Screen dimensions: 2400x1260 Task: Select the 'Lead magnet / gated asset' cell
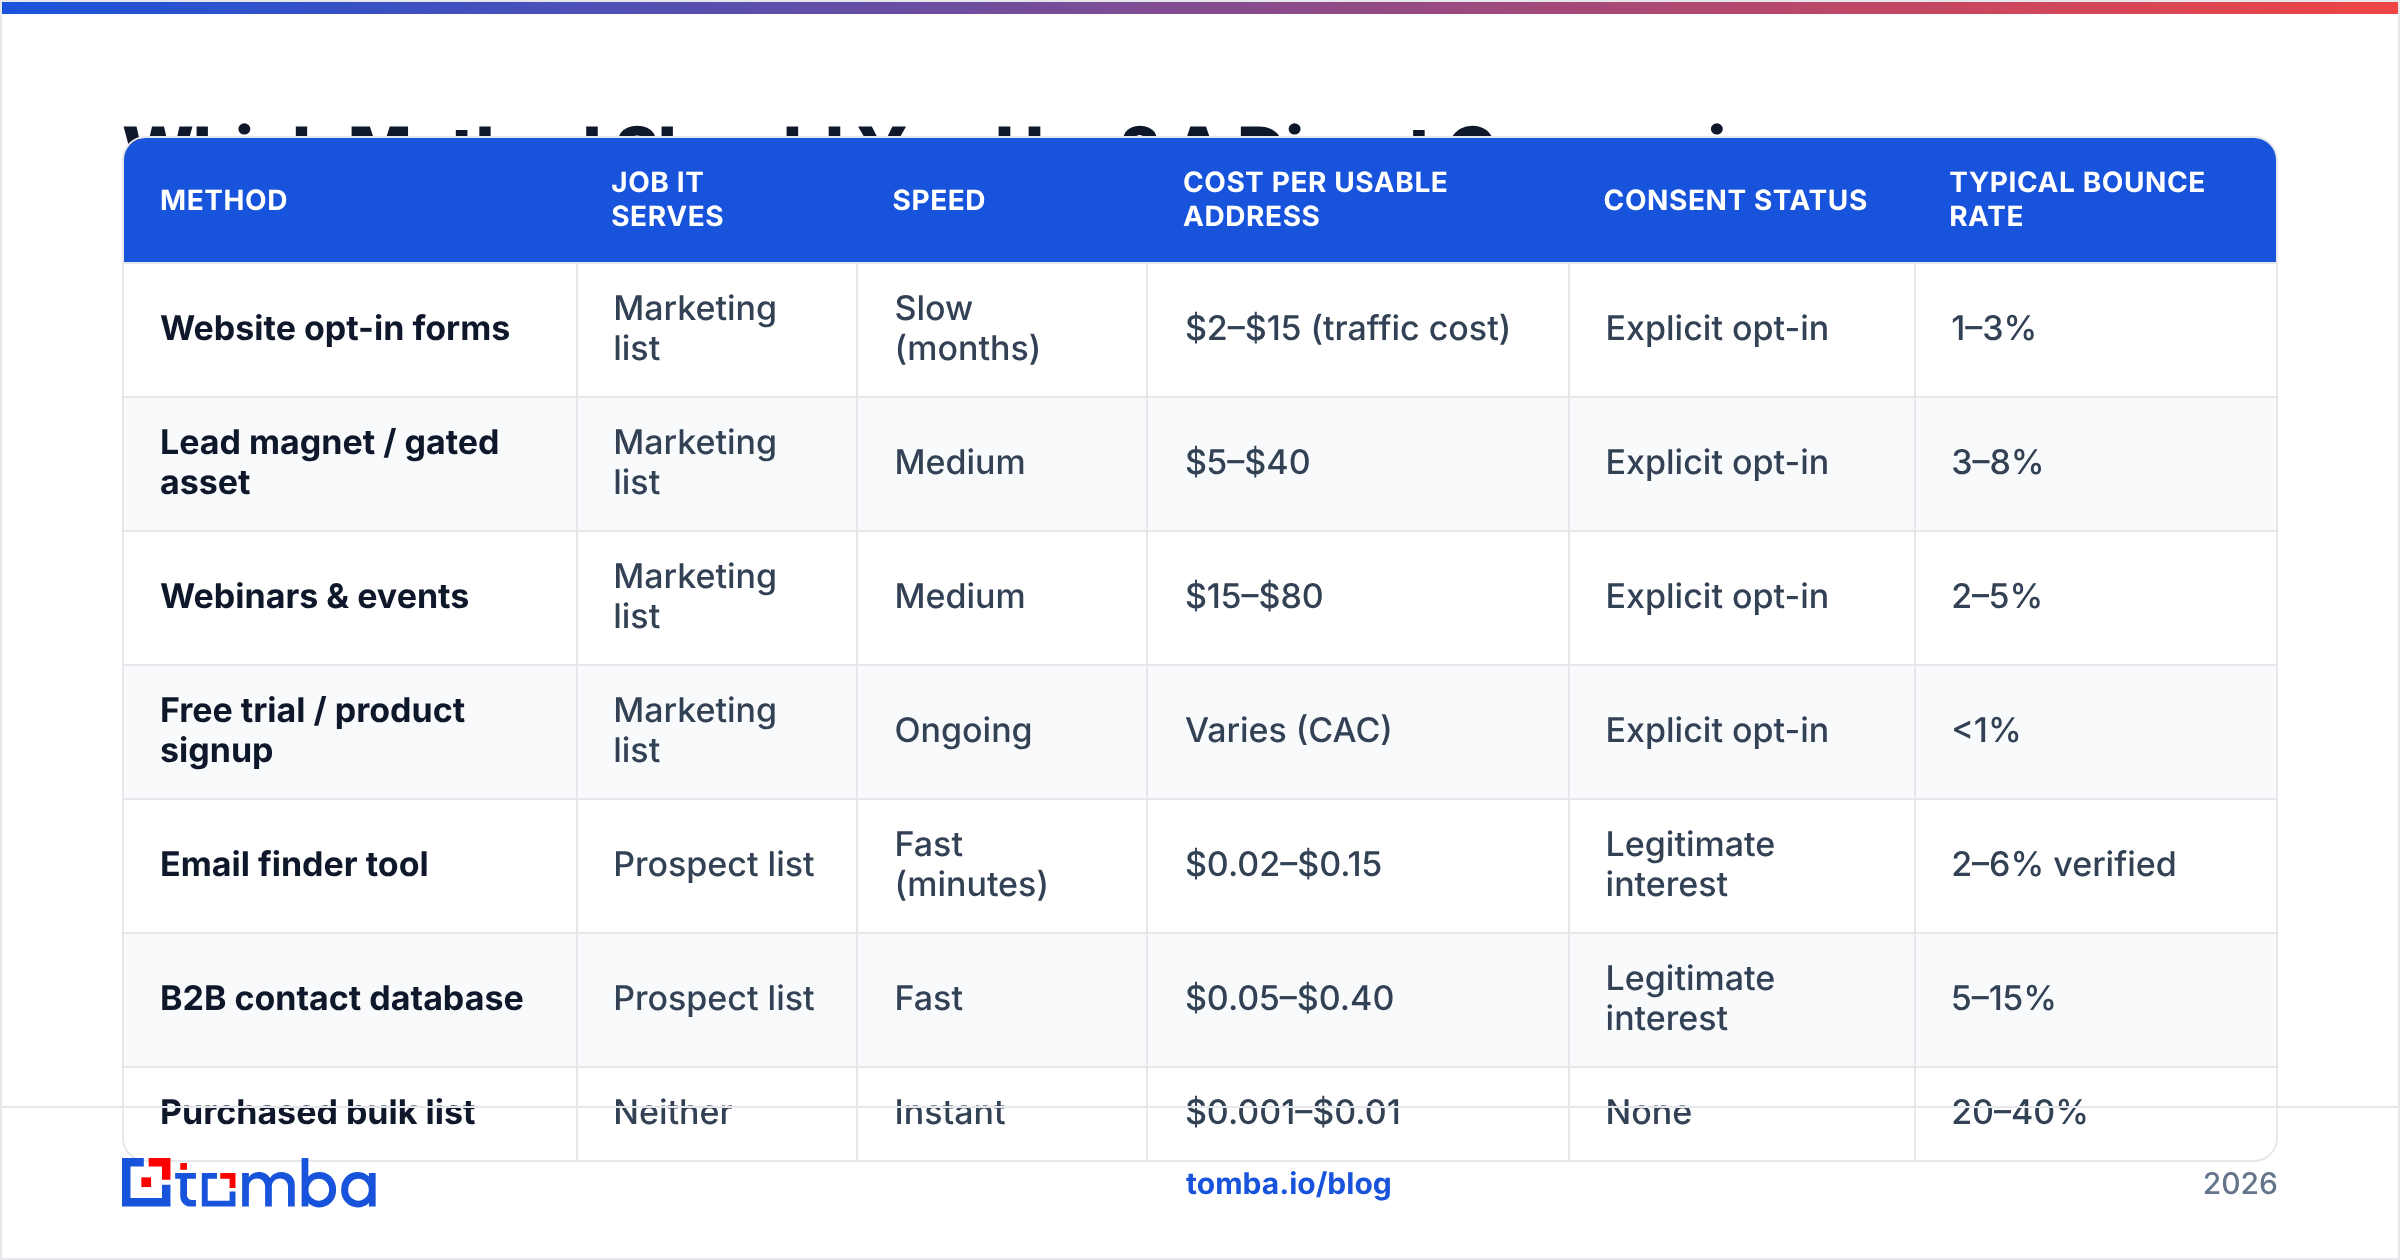point(350,463)
